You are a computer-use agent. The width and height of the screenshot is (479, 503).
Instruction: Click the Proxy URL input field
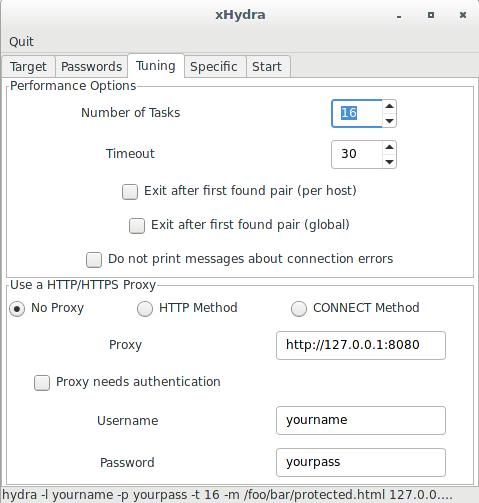(x=361, y=345)
